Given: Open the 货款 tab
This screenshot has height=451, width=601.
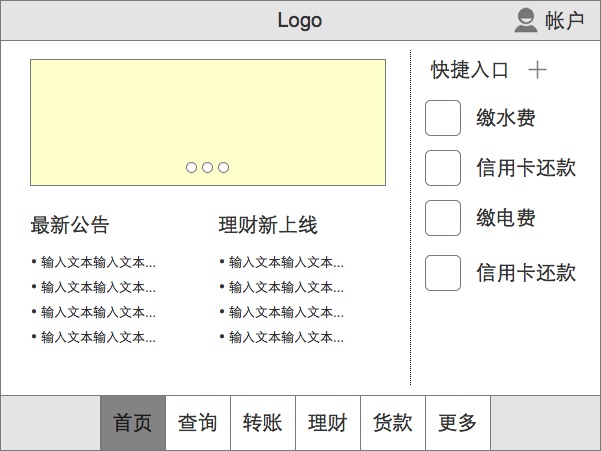Looking at the screenshot, I should (x=393, y=423).
